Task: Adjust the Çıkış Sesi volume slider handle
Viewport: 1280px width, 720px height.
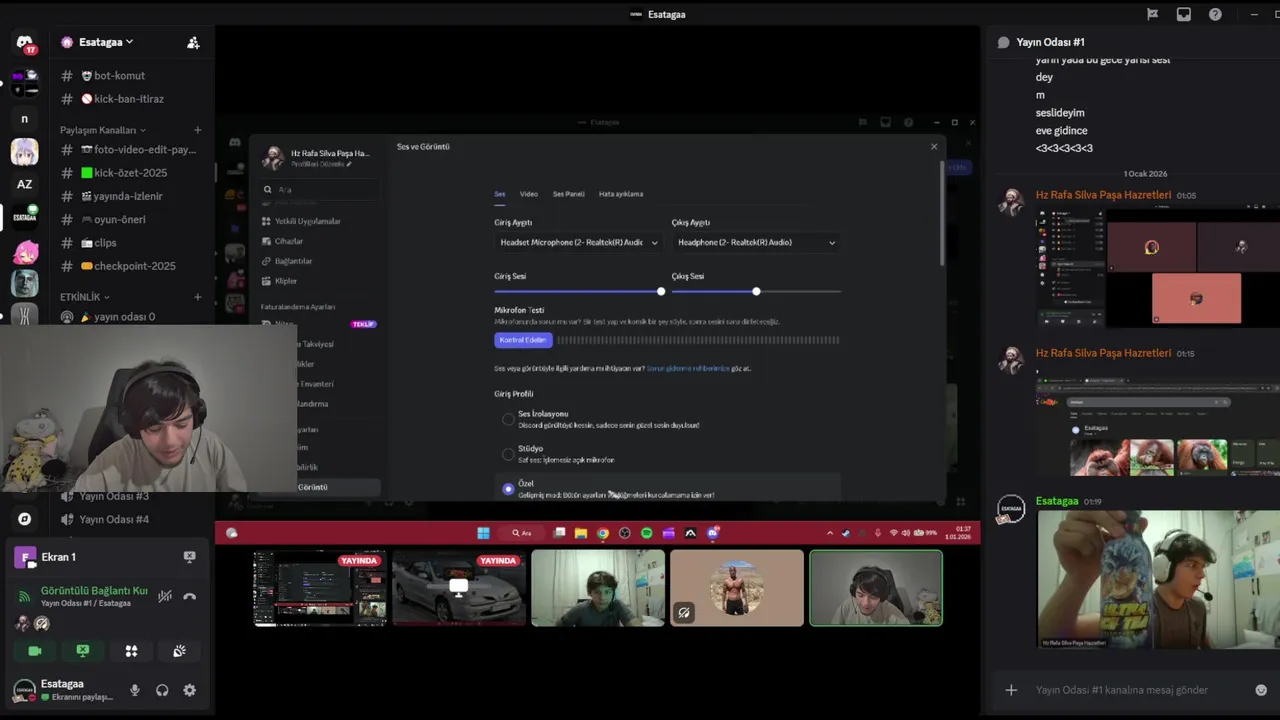Action: point(756,291)
